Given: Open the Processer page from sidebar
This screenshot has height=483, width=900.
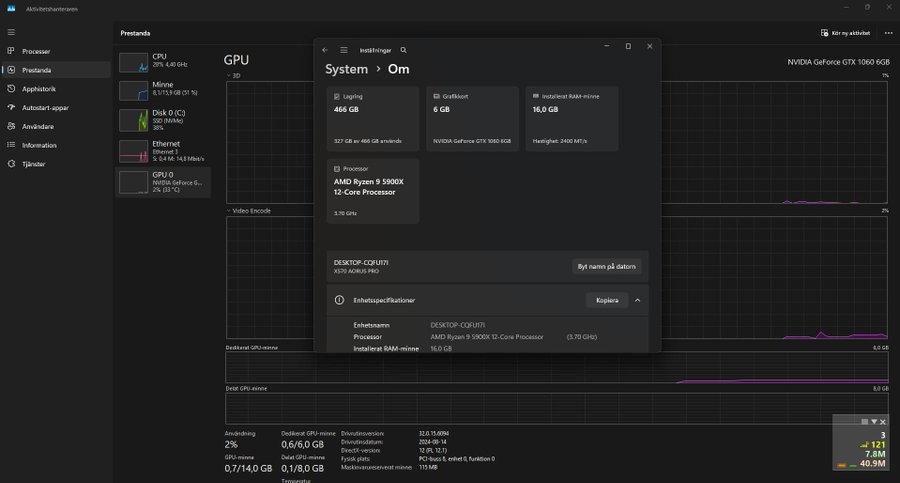Looking at the screenshot, I should point(36,51).
